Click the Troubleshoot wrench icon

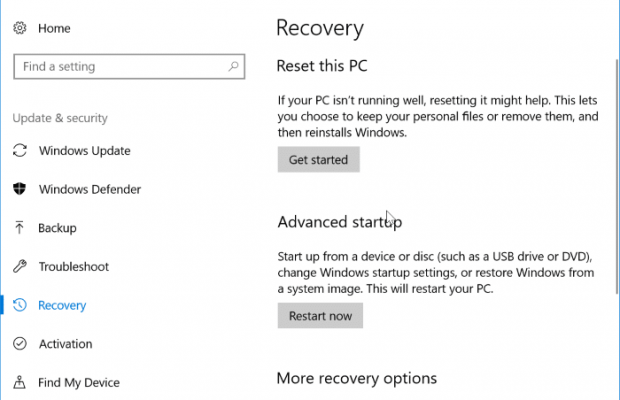tap(19, 267)
